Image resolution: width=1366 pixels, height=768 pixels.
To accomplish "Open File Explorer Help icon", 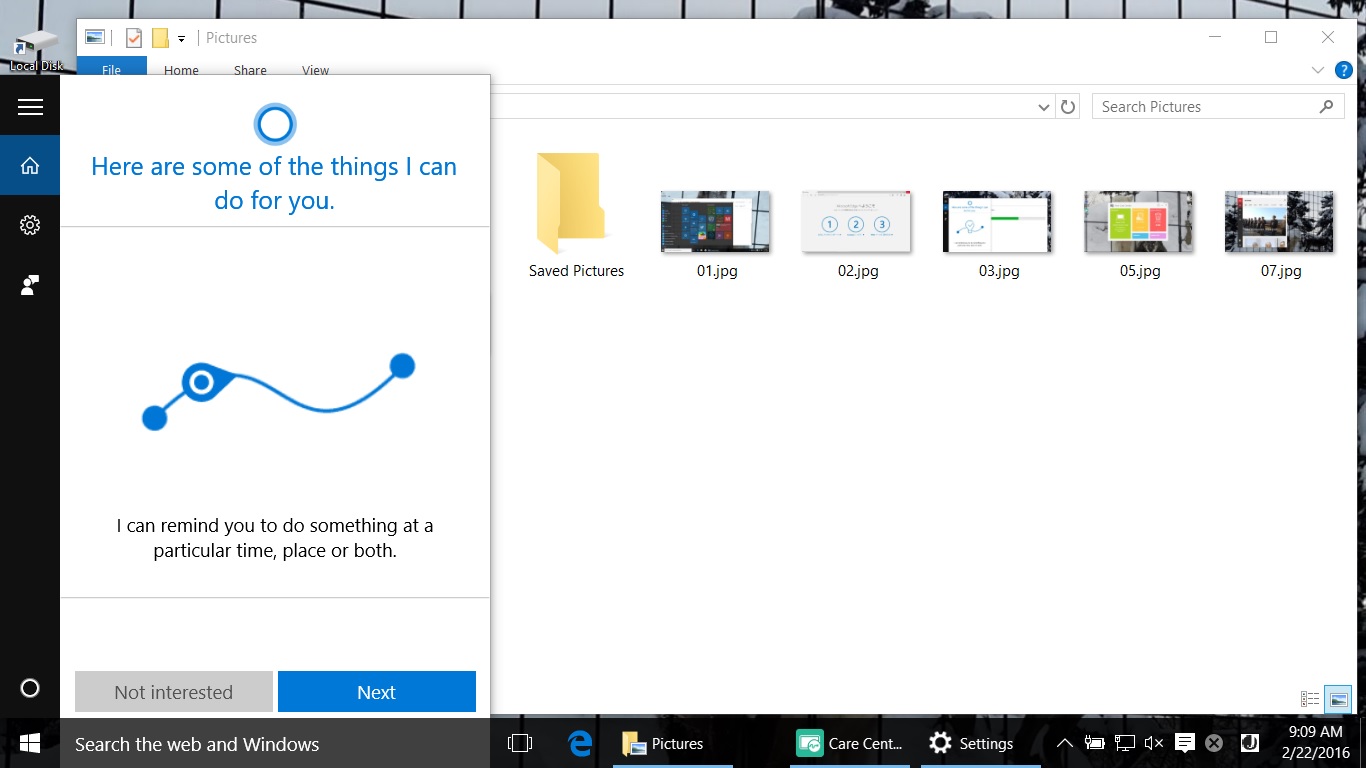I will click(1344, 70).
